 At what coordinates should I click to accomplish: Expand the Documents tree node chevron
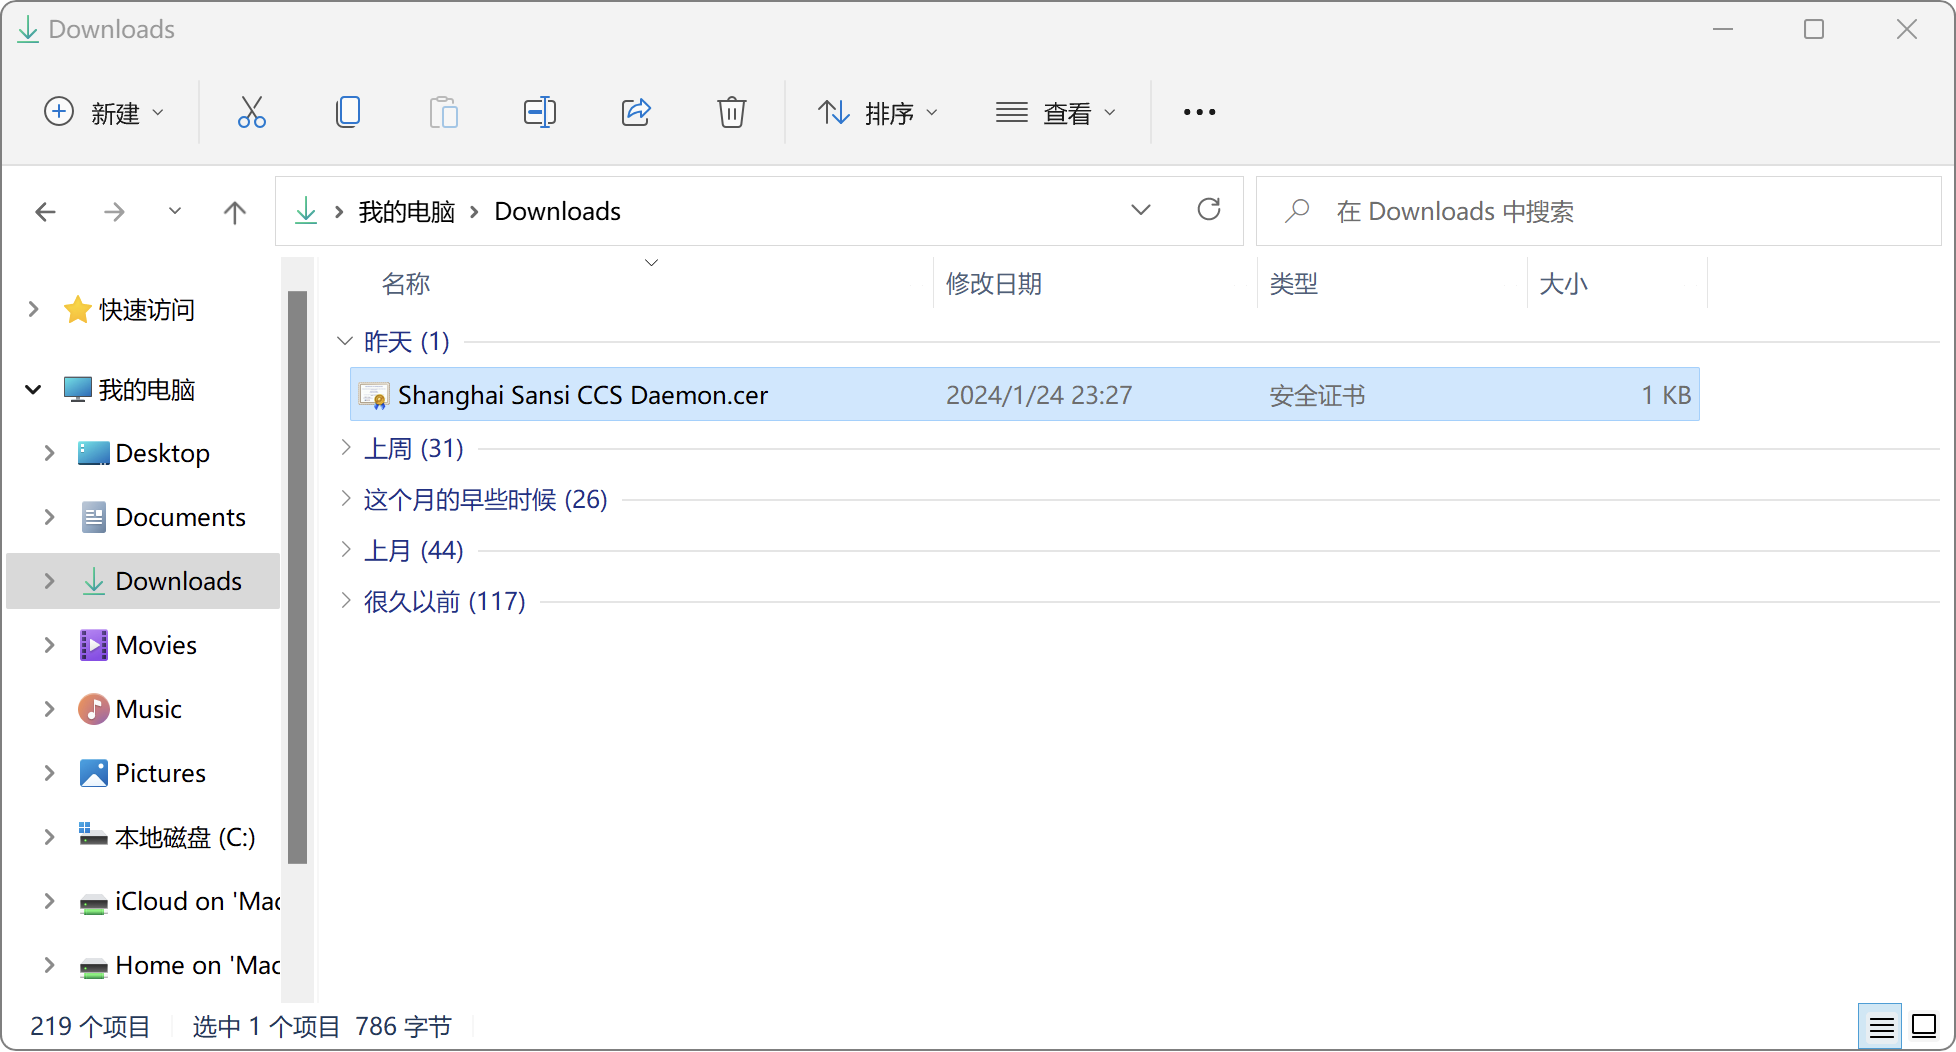[49, 517]
